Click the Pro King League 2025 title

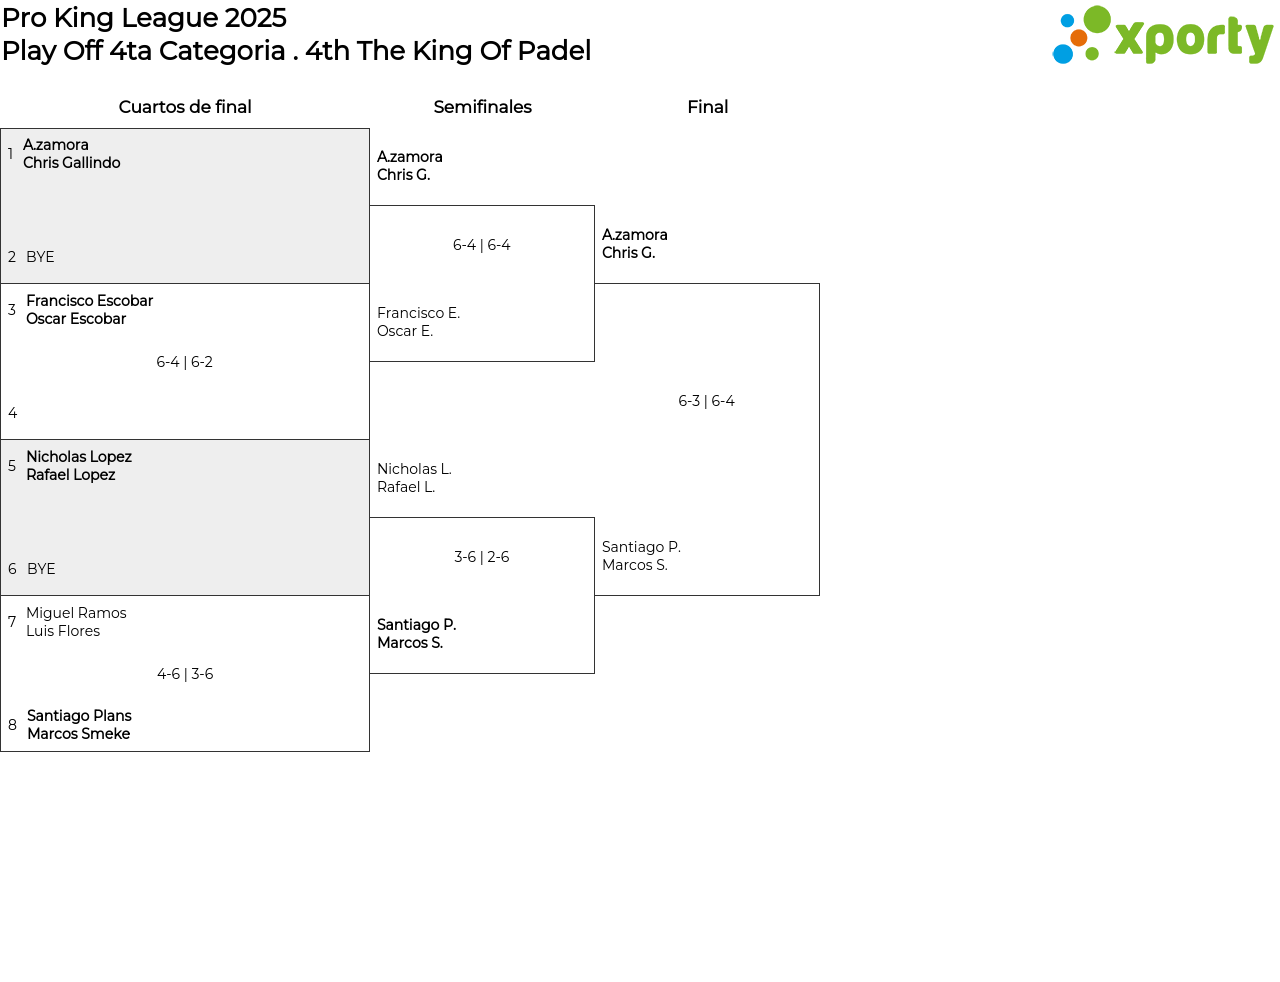(144, 18)
